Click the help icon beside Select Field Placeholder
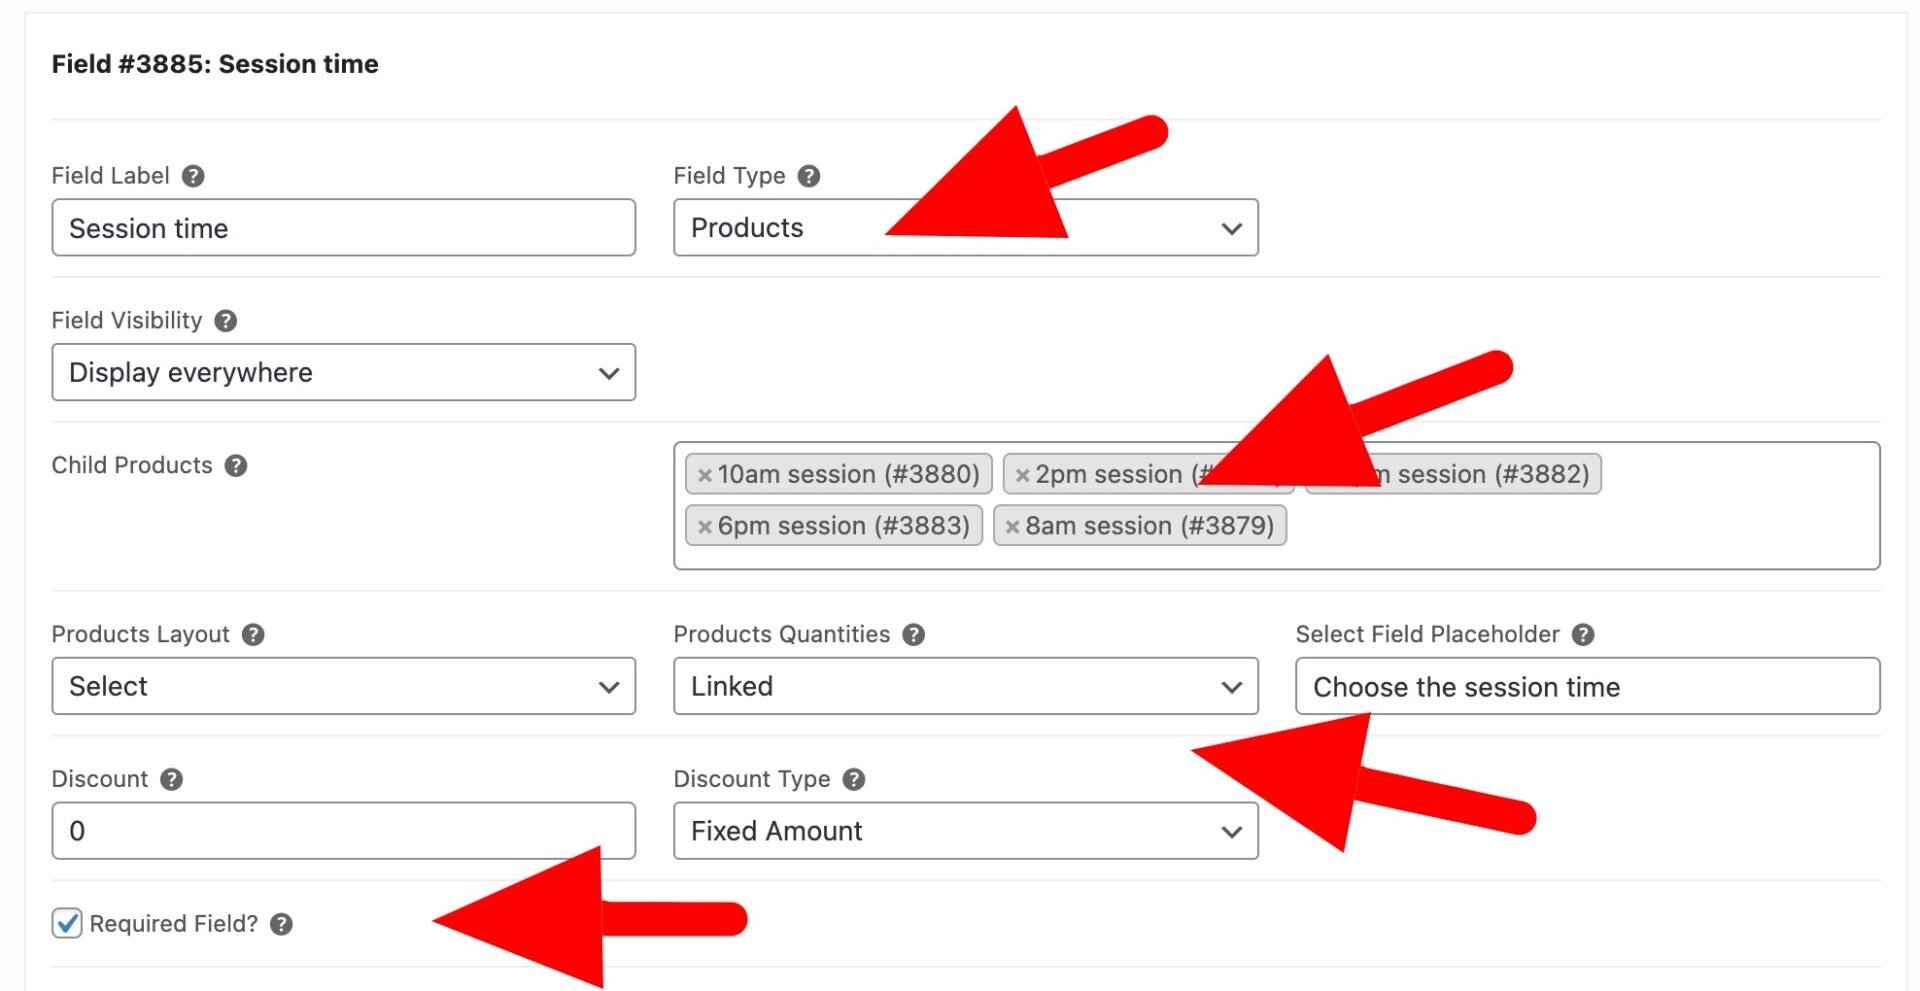 click(1583, 634)
